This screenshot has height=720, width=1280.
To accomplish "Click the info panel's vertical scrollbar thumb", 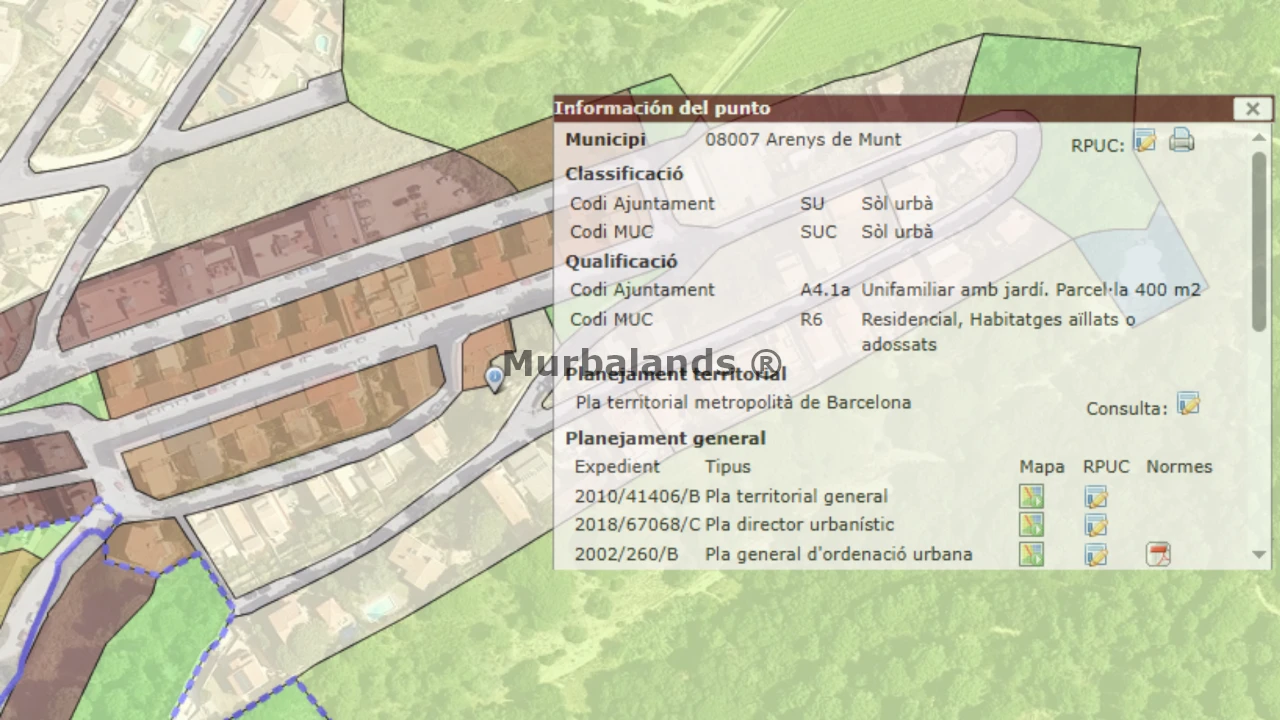I will [1259, 240].
